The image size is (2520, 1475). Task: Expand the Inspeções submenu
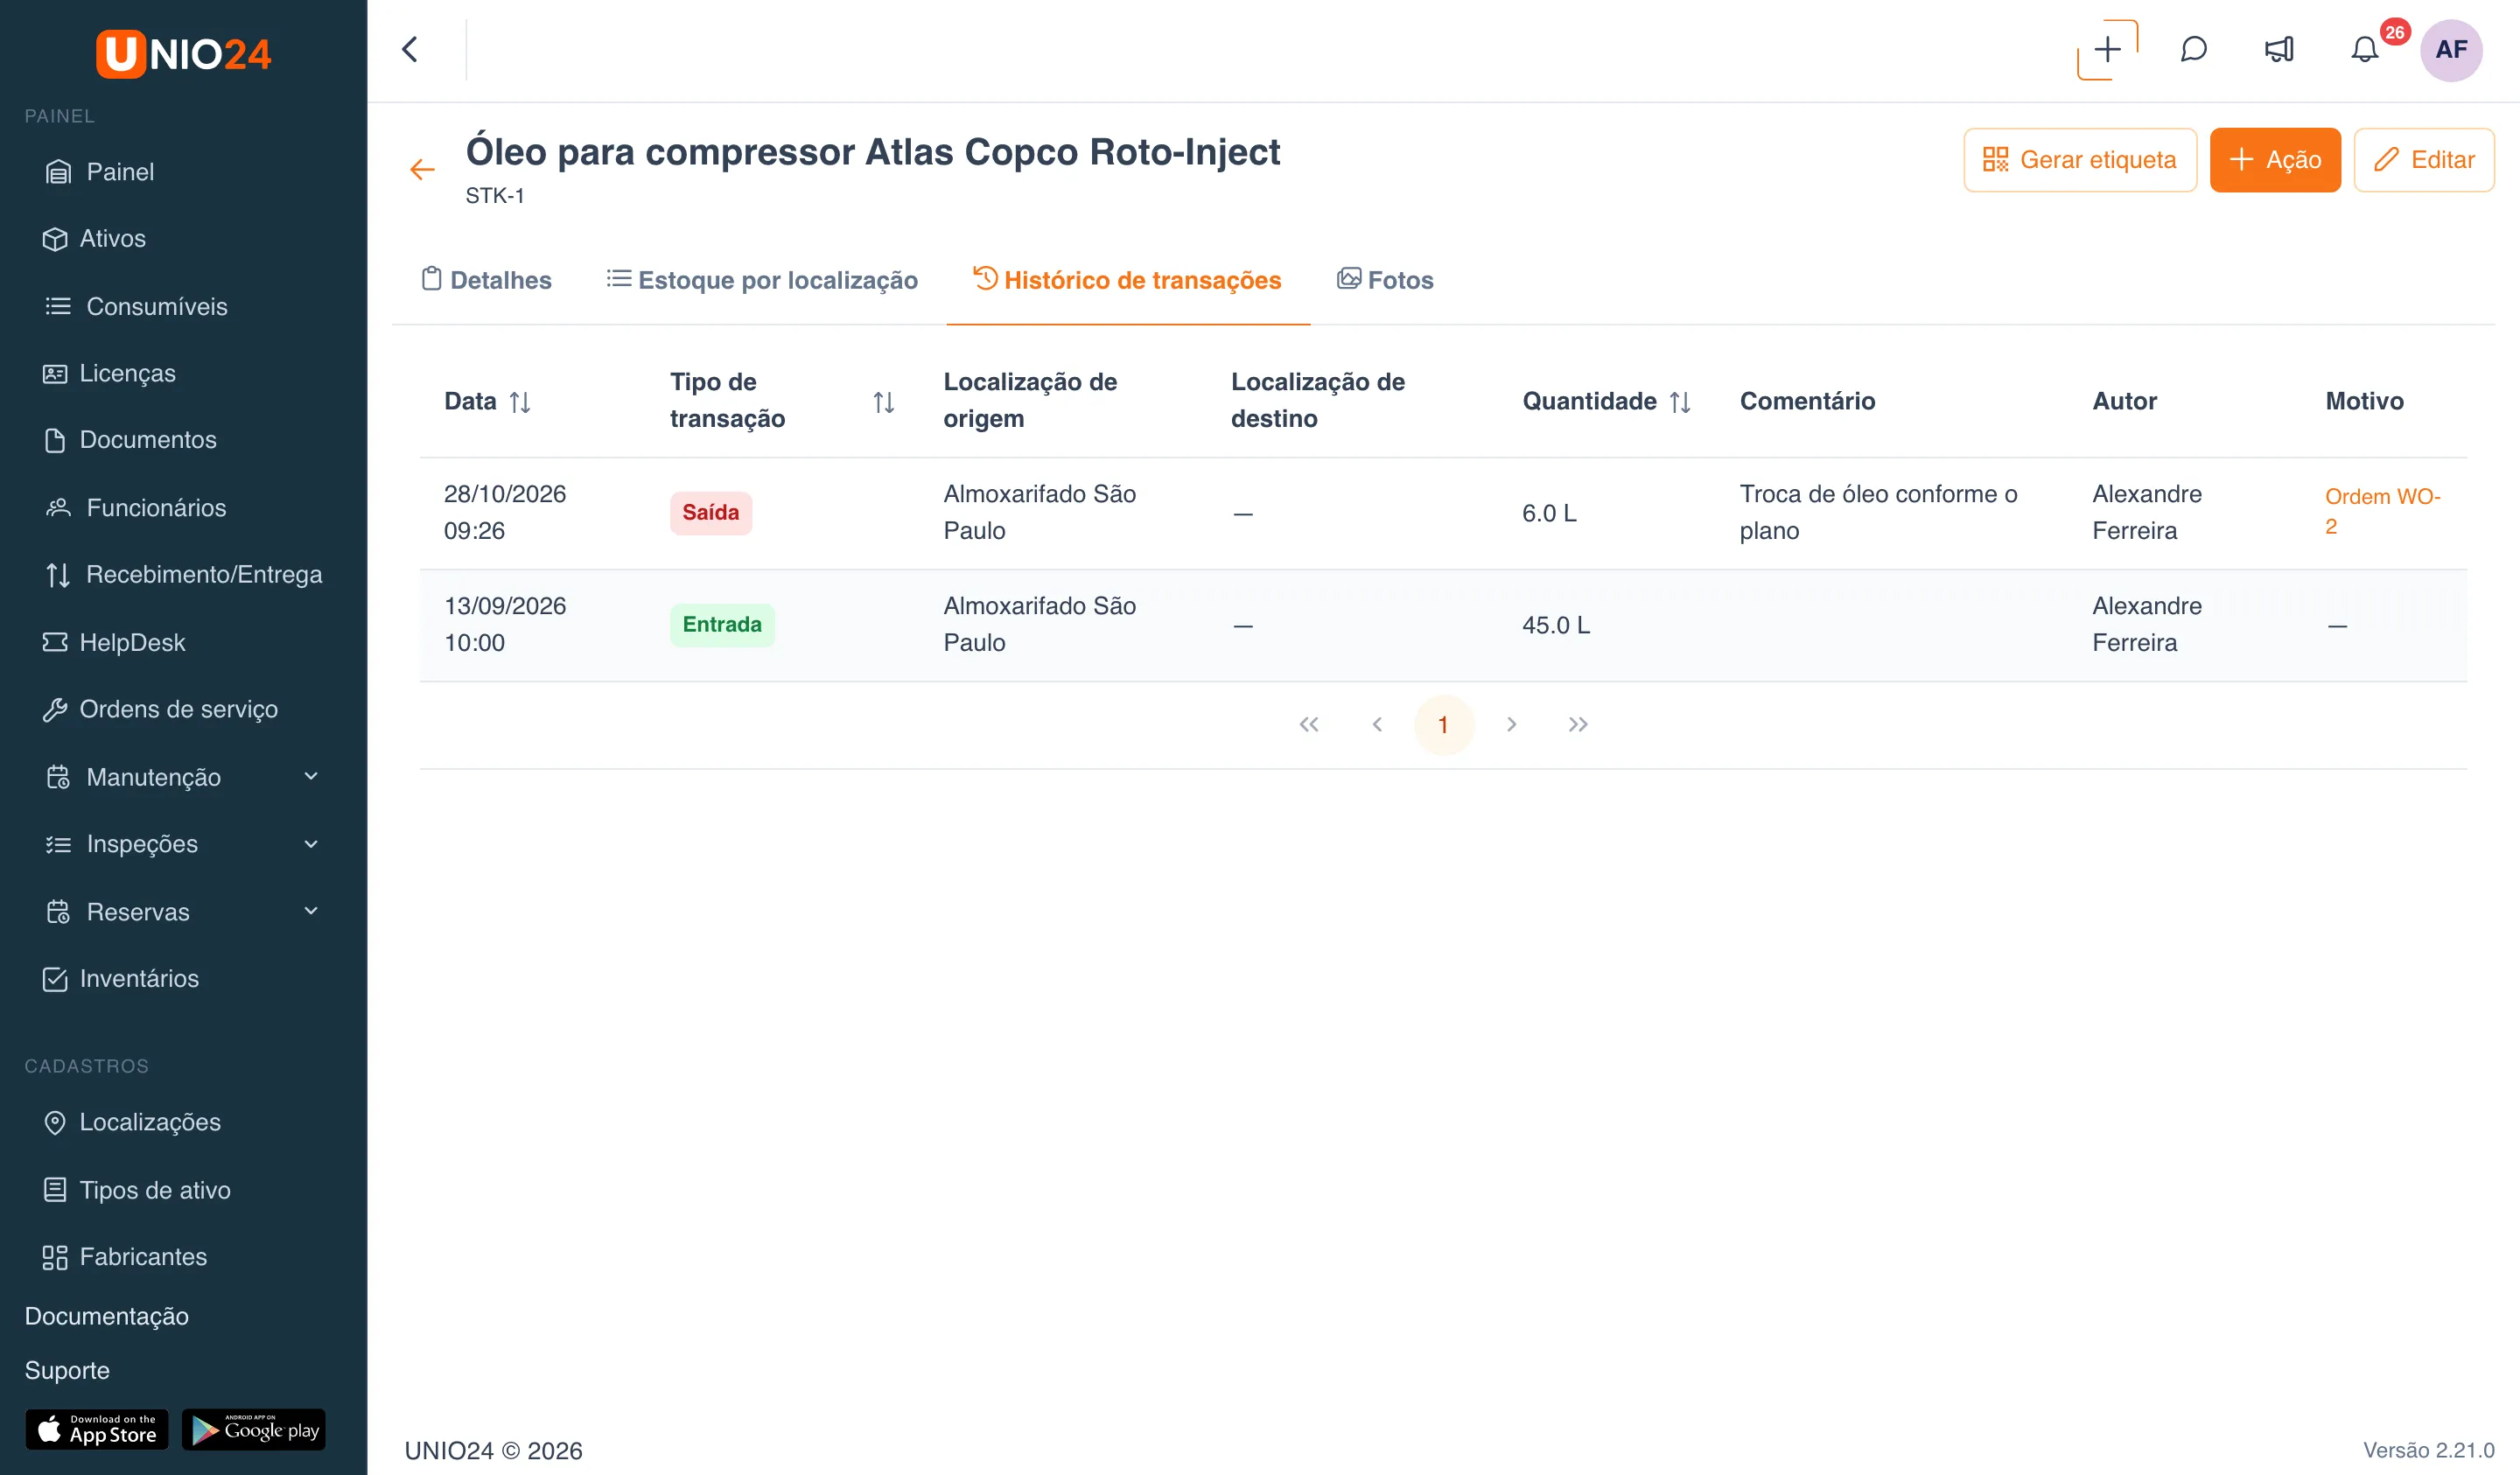point(311,844)
